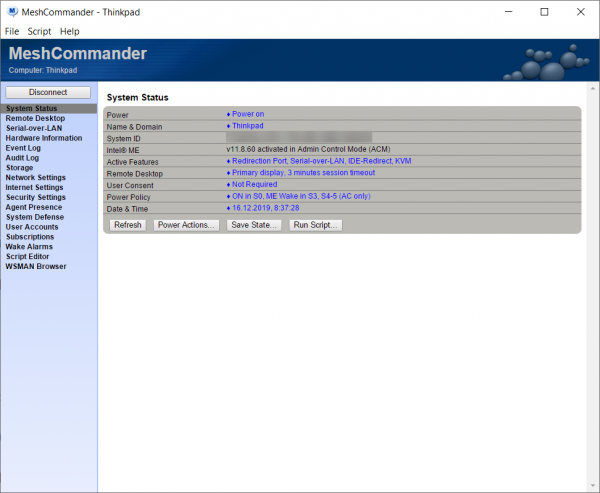The image size is (600, 493).
Task: Click the MeshCommander app icon in title bar
Action: click(x=11, y=12)
